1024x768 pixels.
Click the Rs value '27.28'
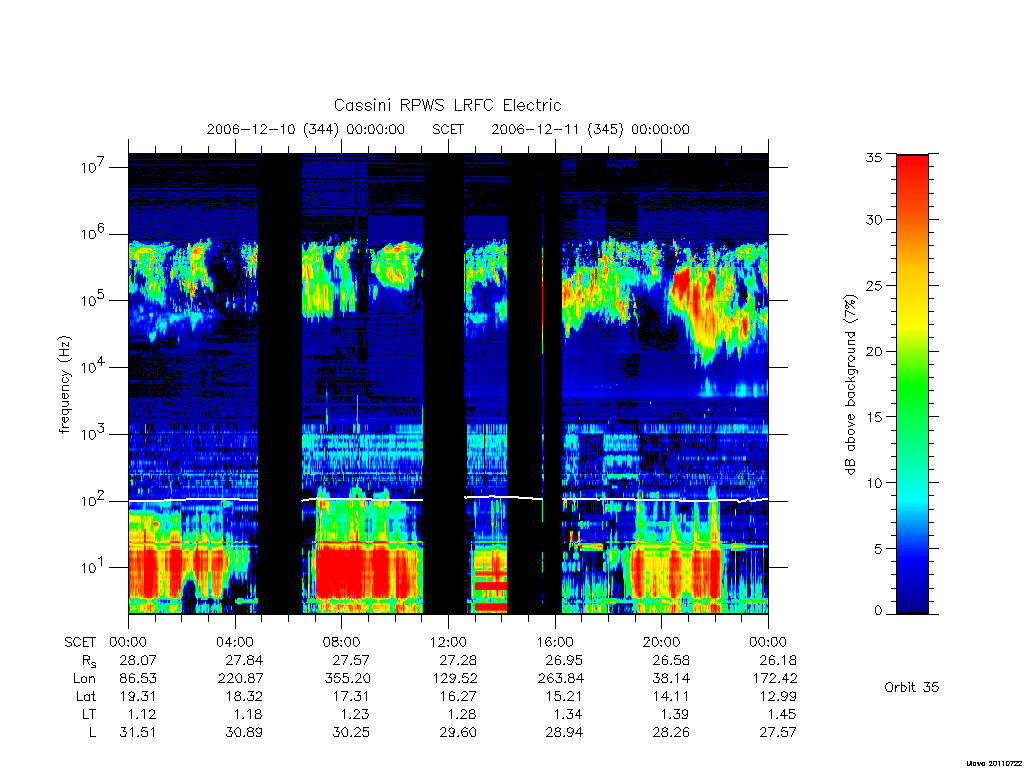[458, 660]
